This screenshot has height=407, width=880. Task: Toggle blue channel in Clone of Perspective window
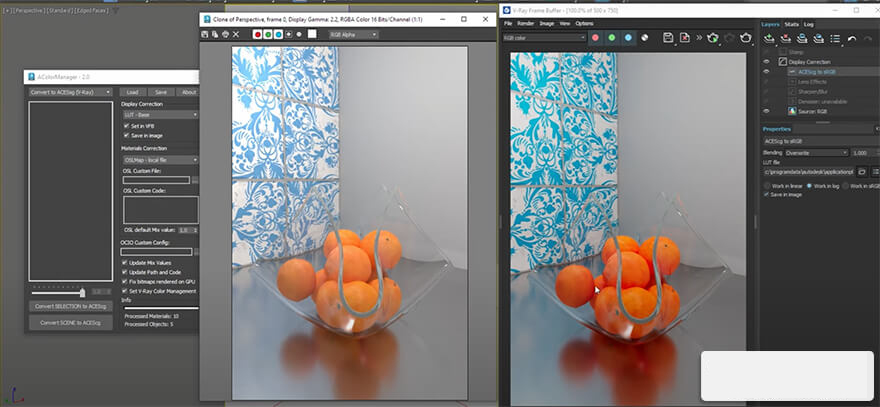278,34
